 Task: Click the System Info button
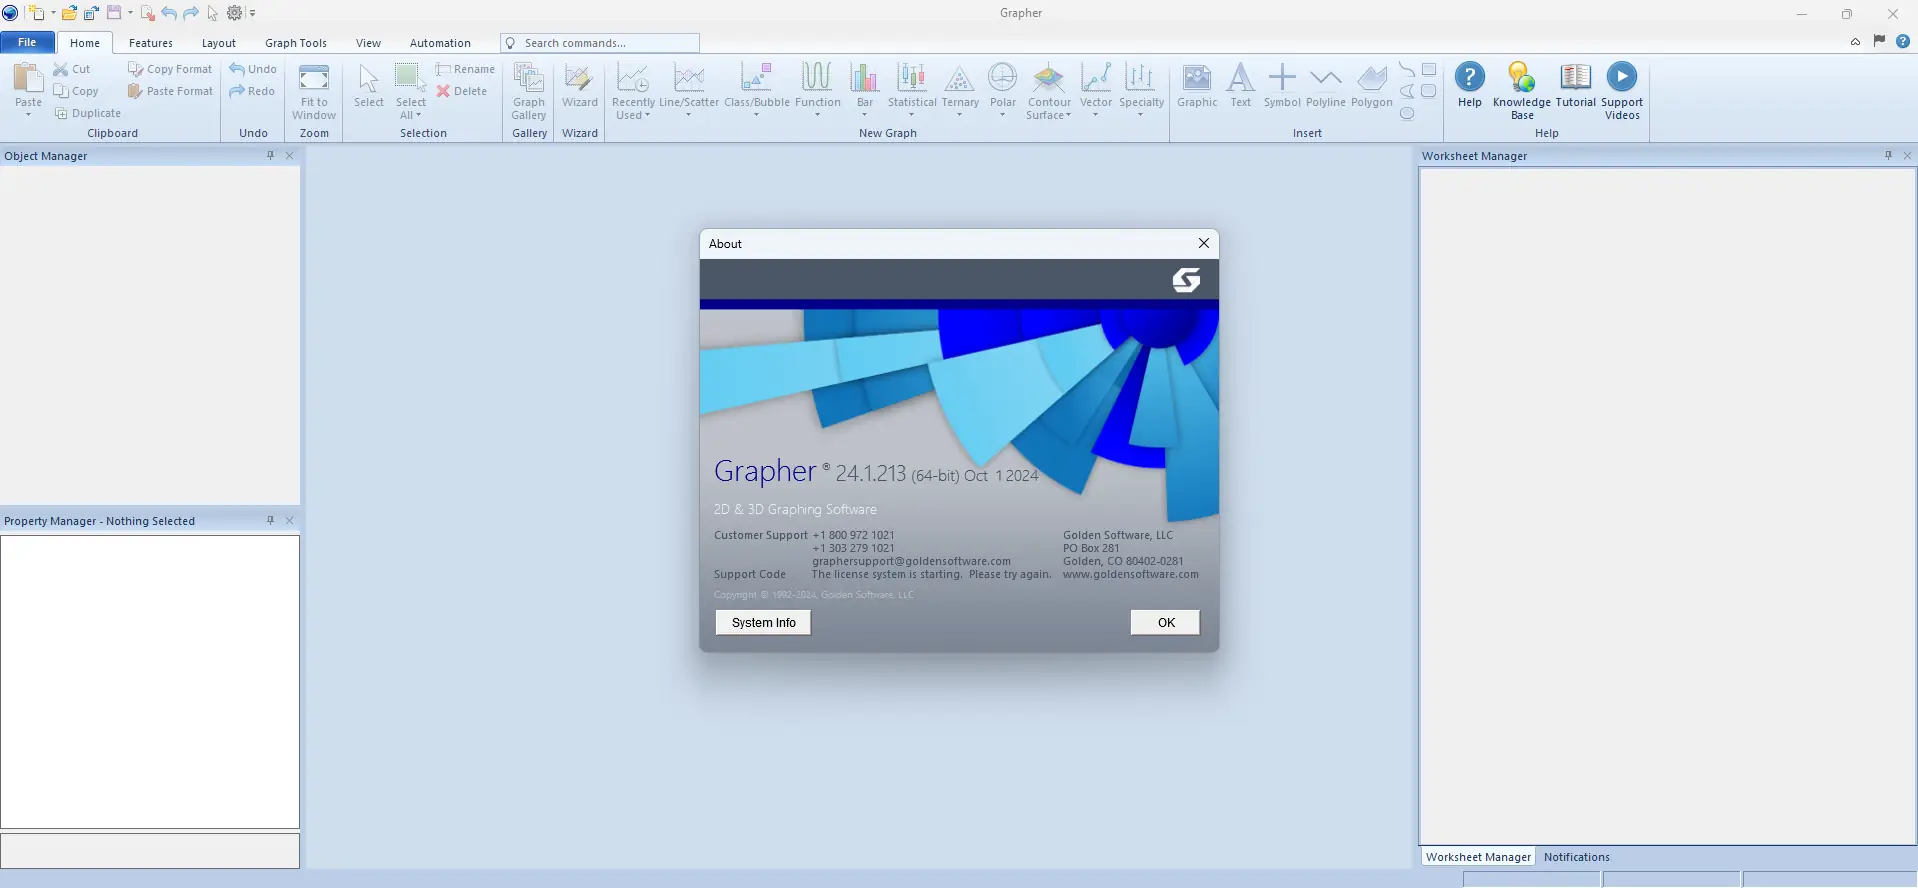763,622
